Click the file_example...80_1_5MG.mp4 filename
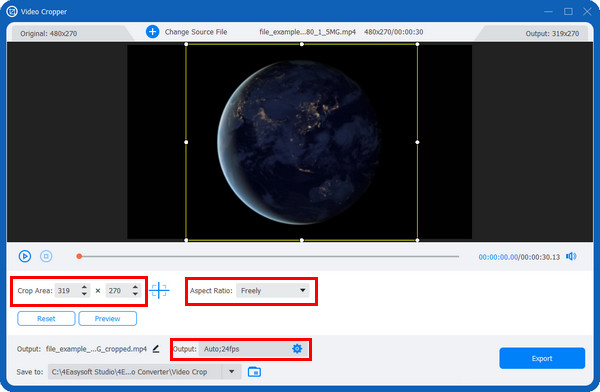The height and width of the screenshot is (392, 600). 308,32
